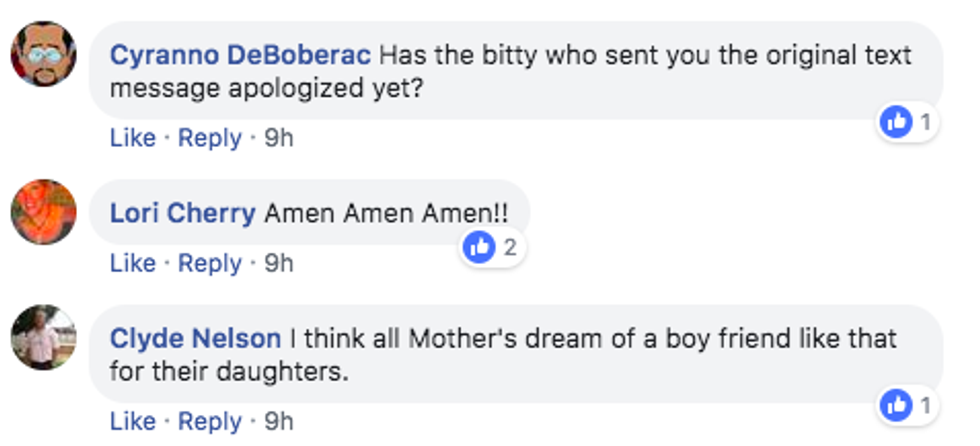This screenshot has width=980, height=446.
Task: Open the Lori Cherry profile name link
Action: pos(182,213)
